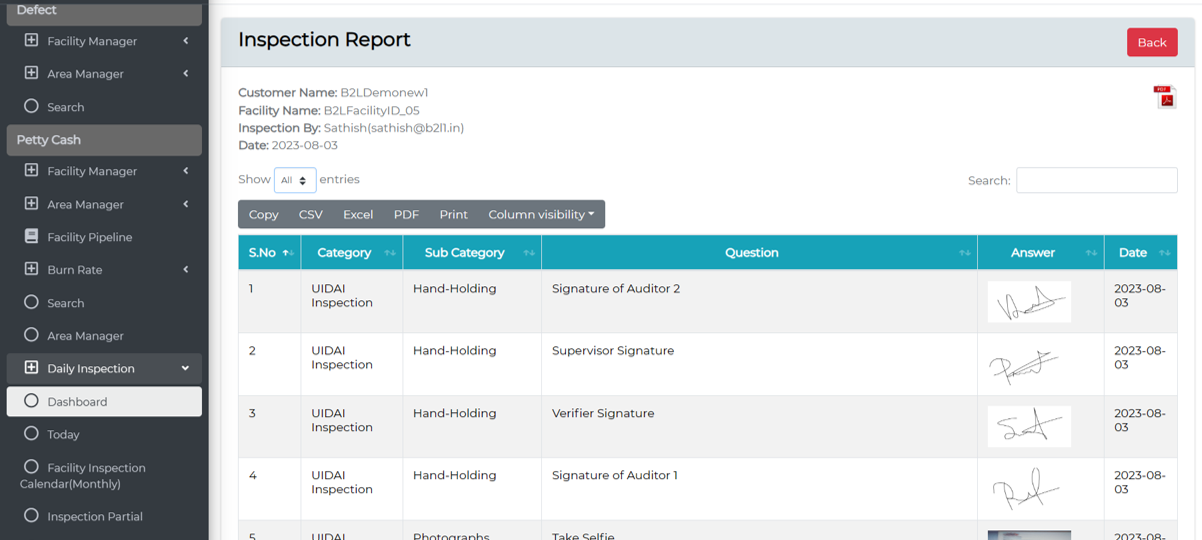Click the plus icon beside Burn Rate
Screen dimensions: 1202x540
coord(31,270)
